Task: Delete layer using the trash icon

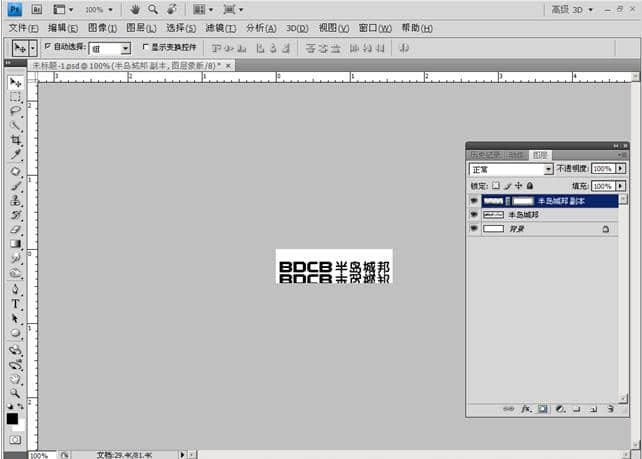Action: tap(607, 409)
